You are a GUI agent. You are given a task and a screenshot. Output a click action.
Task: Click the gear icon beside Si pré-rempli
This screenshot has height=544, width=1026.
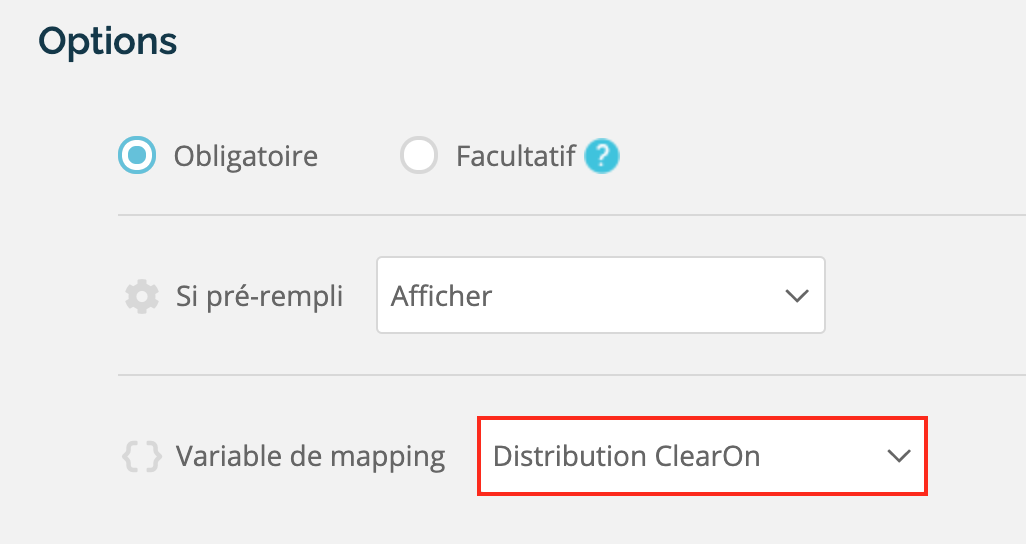point(142,297)
